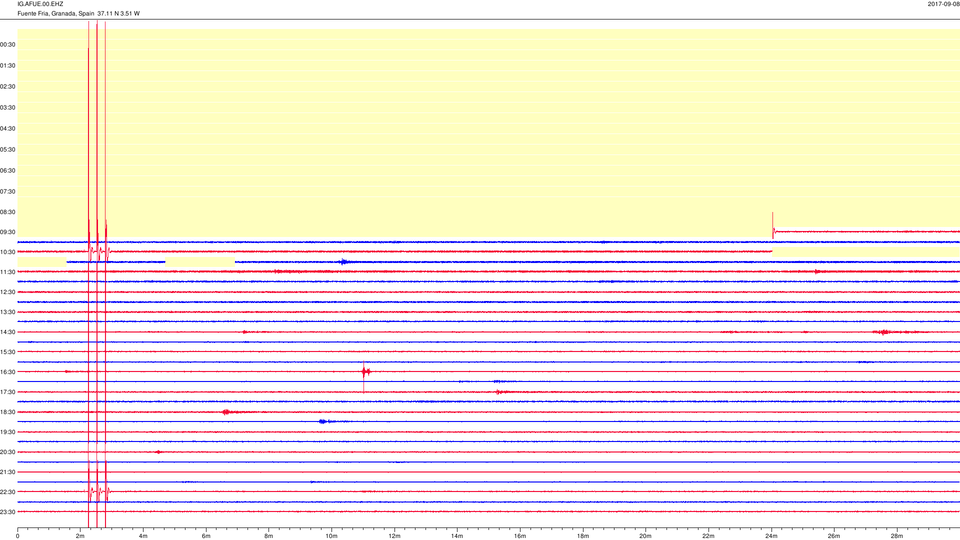
Task: Click the station code IG.AFUE.00.EHZ
Action: pos(40,4)
